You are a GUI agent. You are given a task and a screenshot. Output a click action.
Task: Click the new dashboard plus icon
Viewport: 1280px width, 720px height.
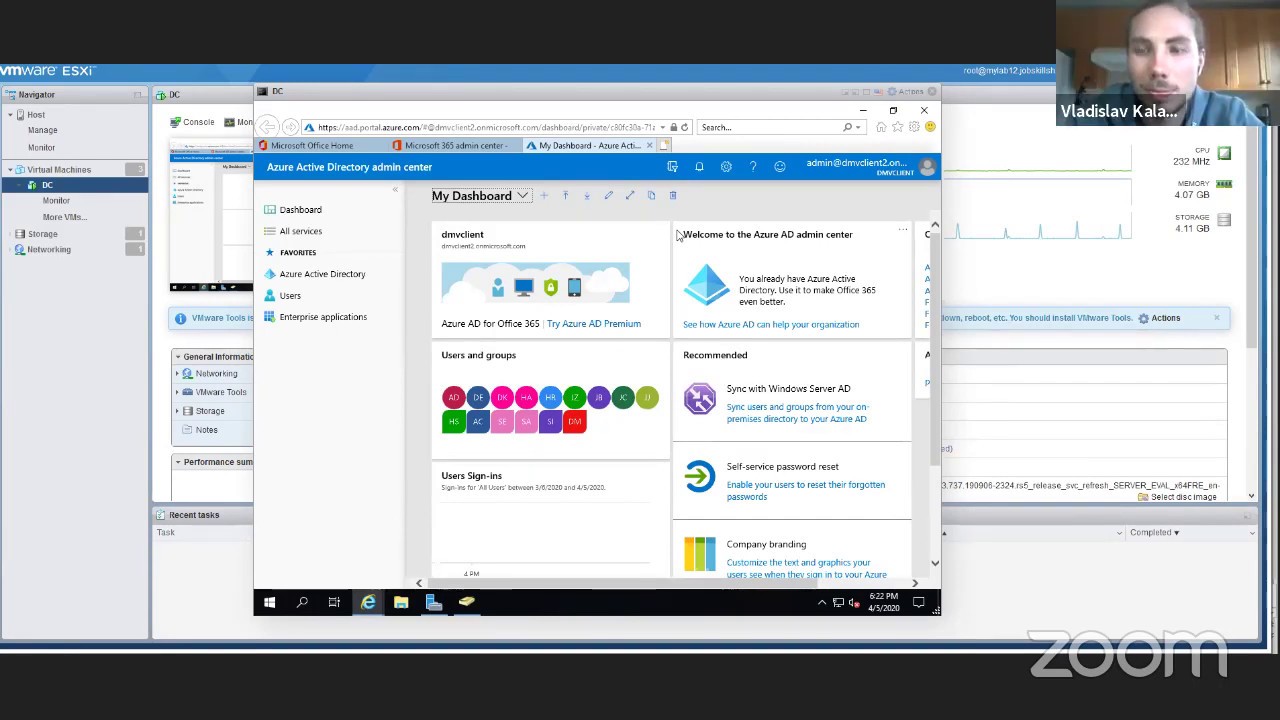tap(544, 195)
